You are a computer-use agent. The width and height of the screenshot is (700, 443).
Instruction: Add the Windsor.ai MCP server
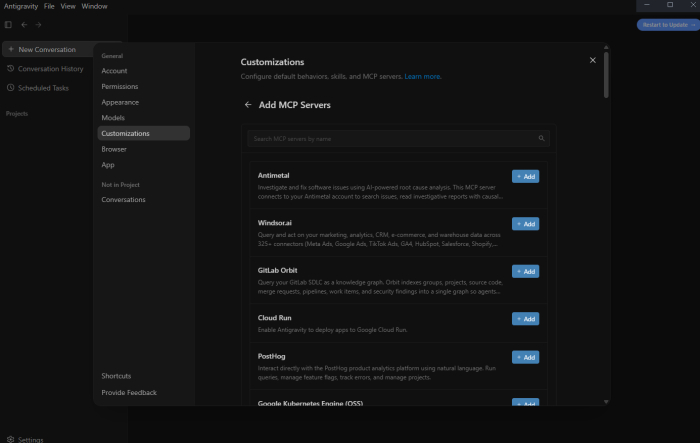click(525, 224)
